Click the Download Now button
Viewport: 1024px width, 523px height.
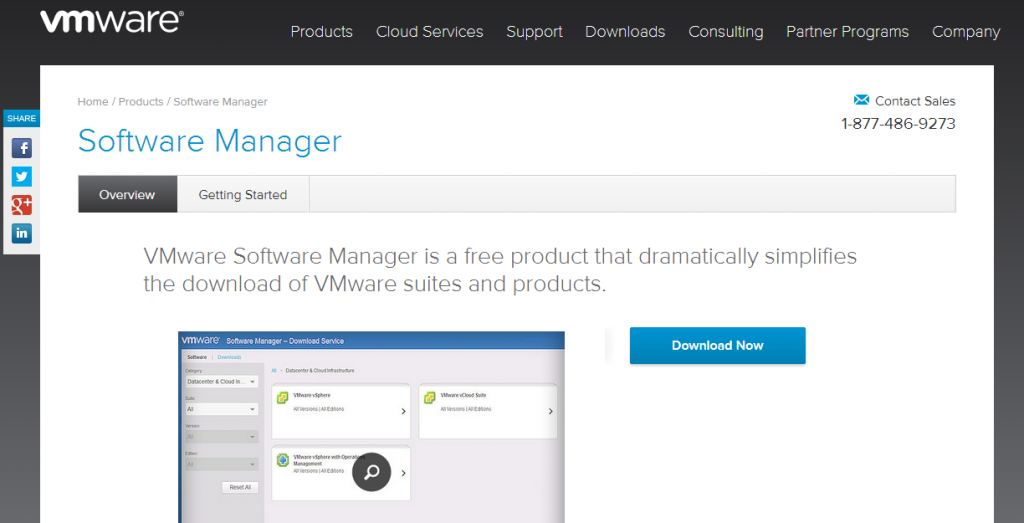click(717, 345)
